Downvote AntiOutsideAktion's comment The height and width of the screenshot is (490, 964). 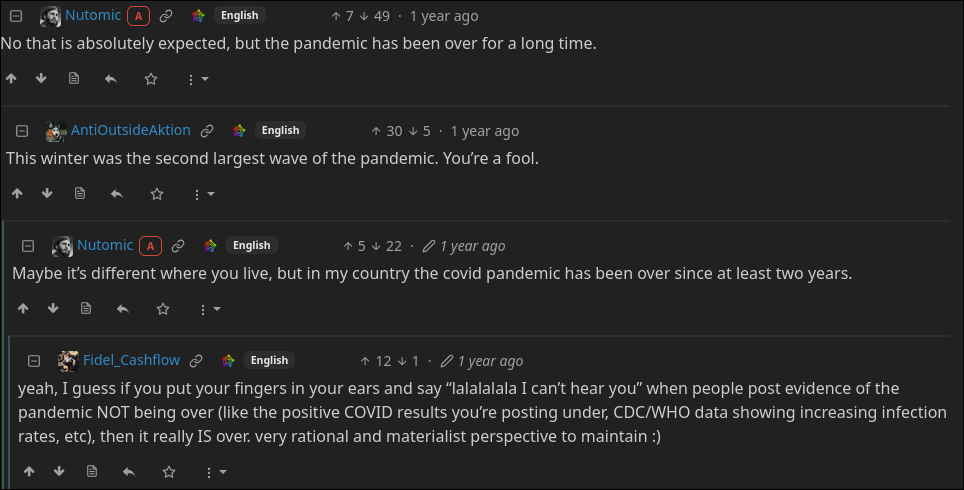click(x=47, y=194)
